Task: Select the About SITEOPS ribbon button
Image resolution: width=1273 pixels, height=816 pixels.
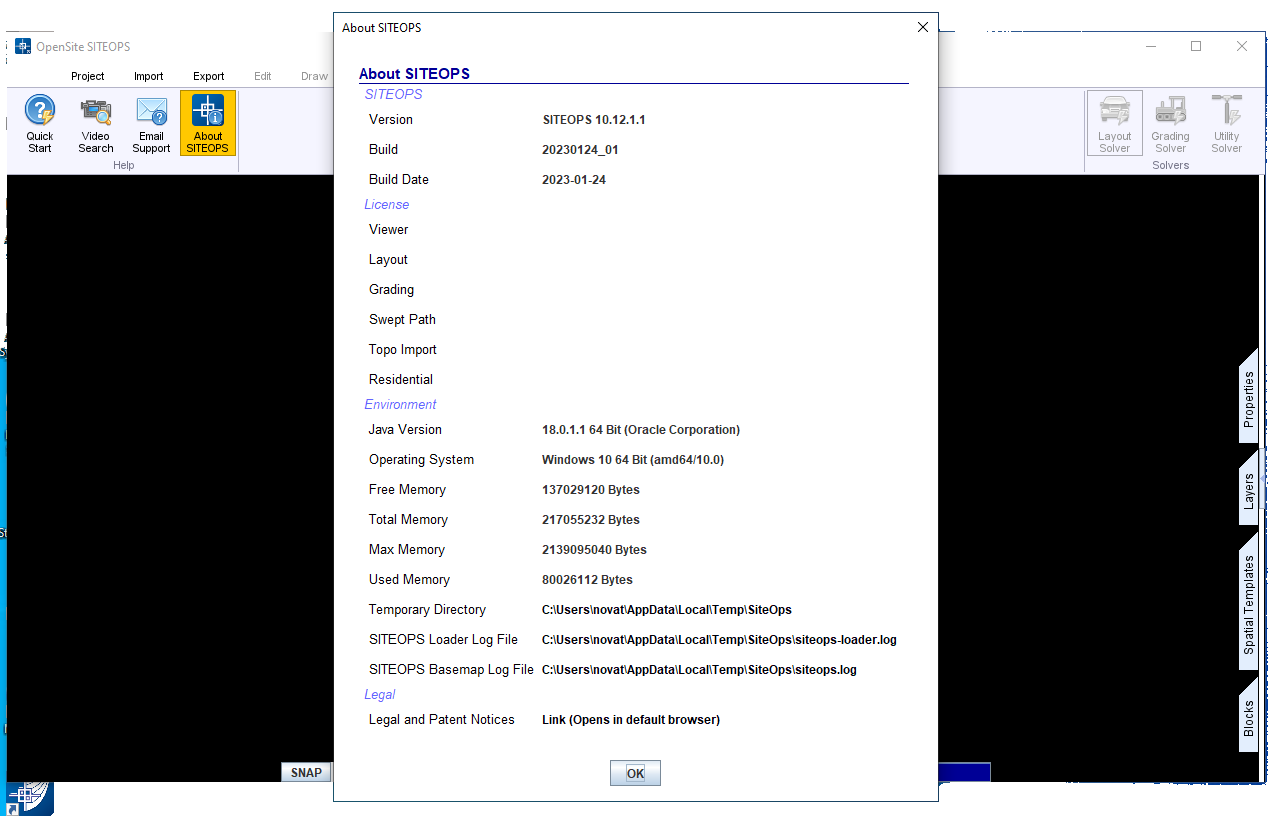Action: point(208,124)
